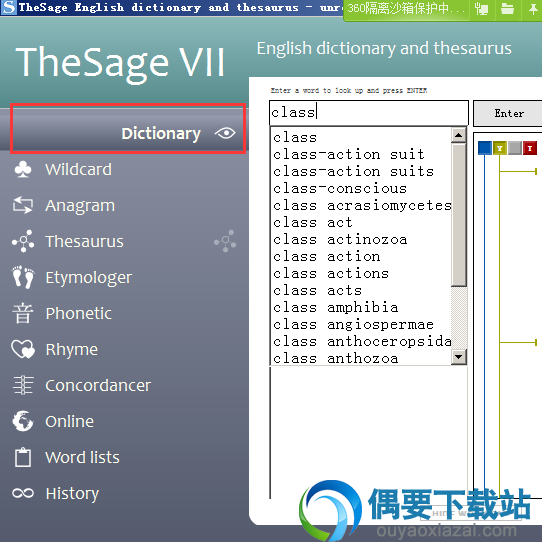Select the red color square
The width and height of the screenshot is (542, 542).
tap(530, 148)
